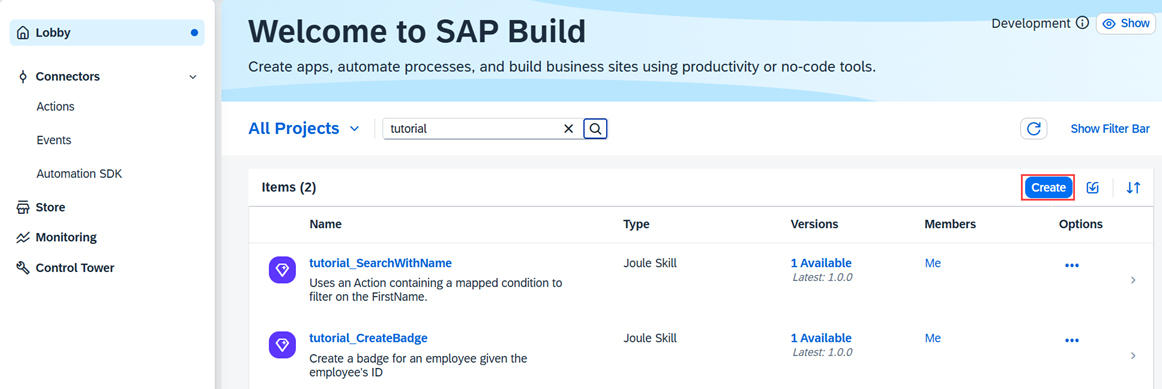Open Automation SDK item
The image size is (1162, 389).
(79, 174)
